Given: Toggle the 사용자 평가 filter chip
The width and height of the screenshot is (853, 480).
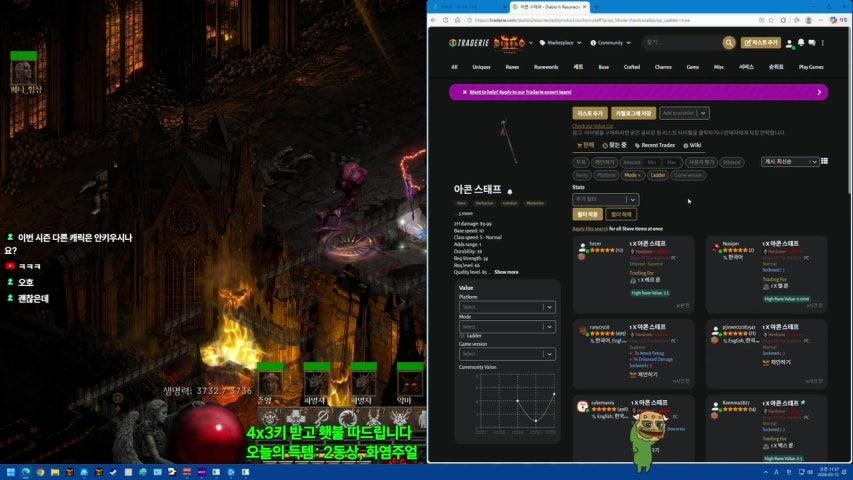Looking at the screenshot, I should pyautogui.click(x=701, y=162).
